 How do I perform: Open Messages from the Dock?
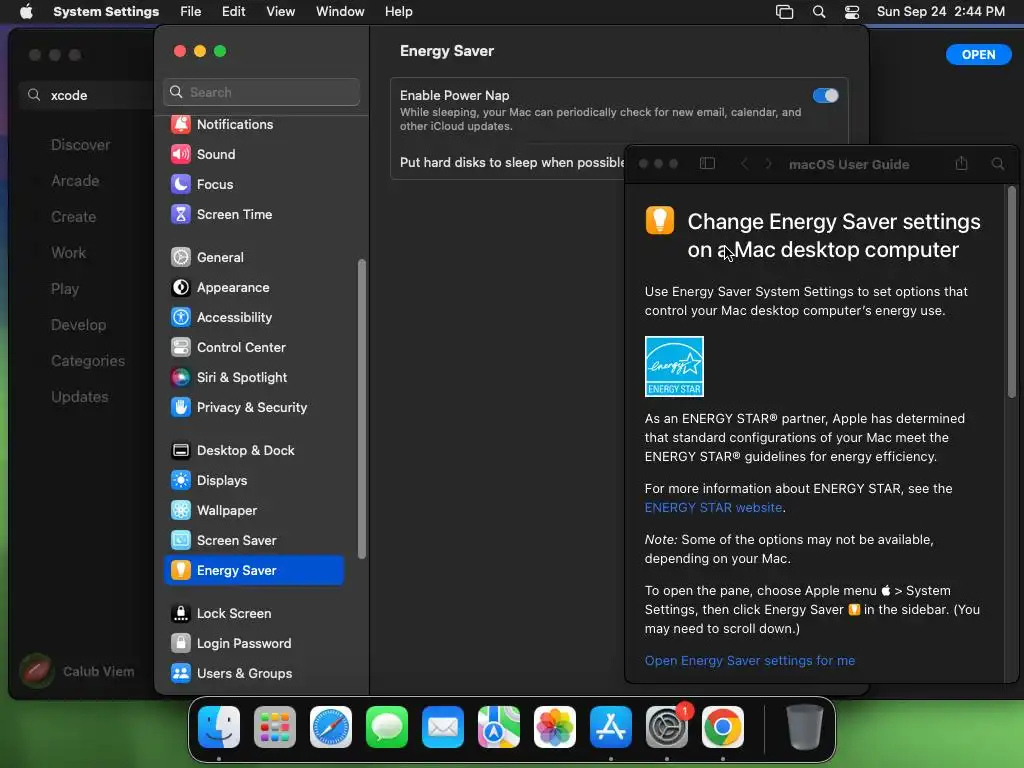[387, 727]
